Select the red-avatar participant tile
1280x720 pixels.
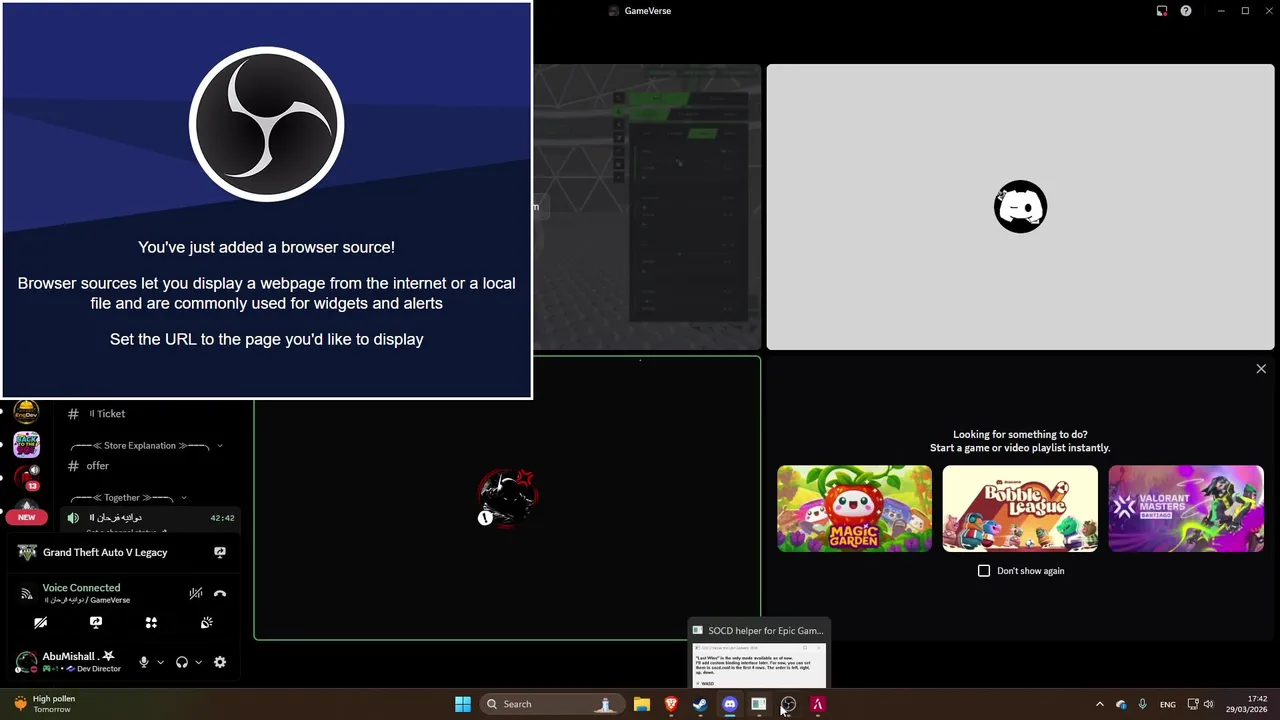click(507, 498)
